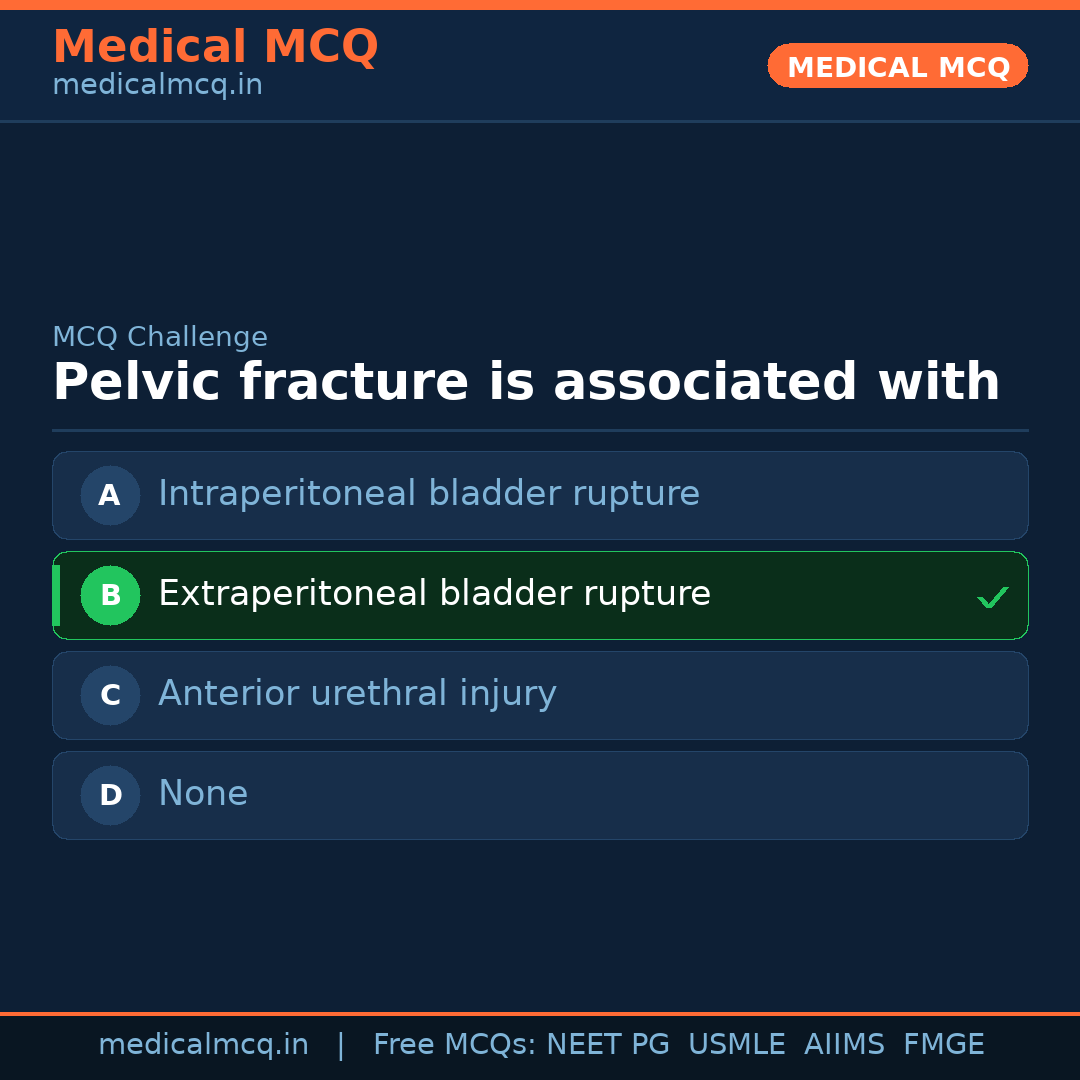Click the letter C circle badge
Image resolution: width=1080 pixels, height=1080 pixels.
click(110, 695)
